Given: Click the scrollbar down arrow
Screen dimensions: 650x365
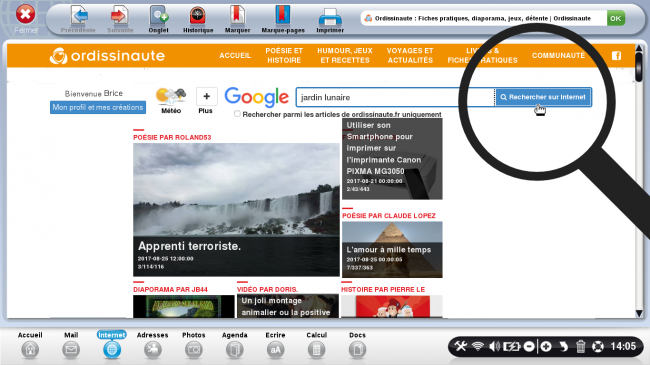Looking at the screenshot, I should pos(639,313).
